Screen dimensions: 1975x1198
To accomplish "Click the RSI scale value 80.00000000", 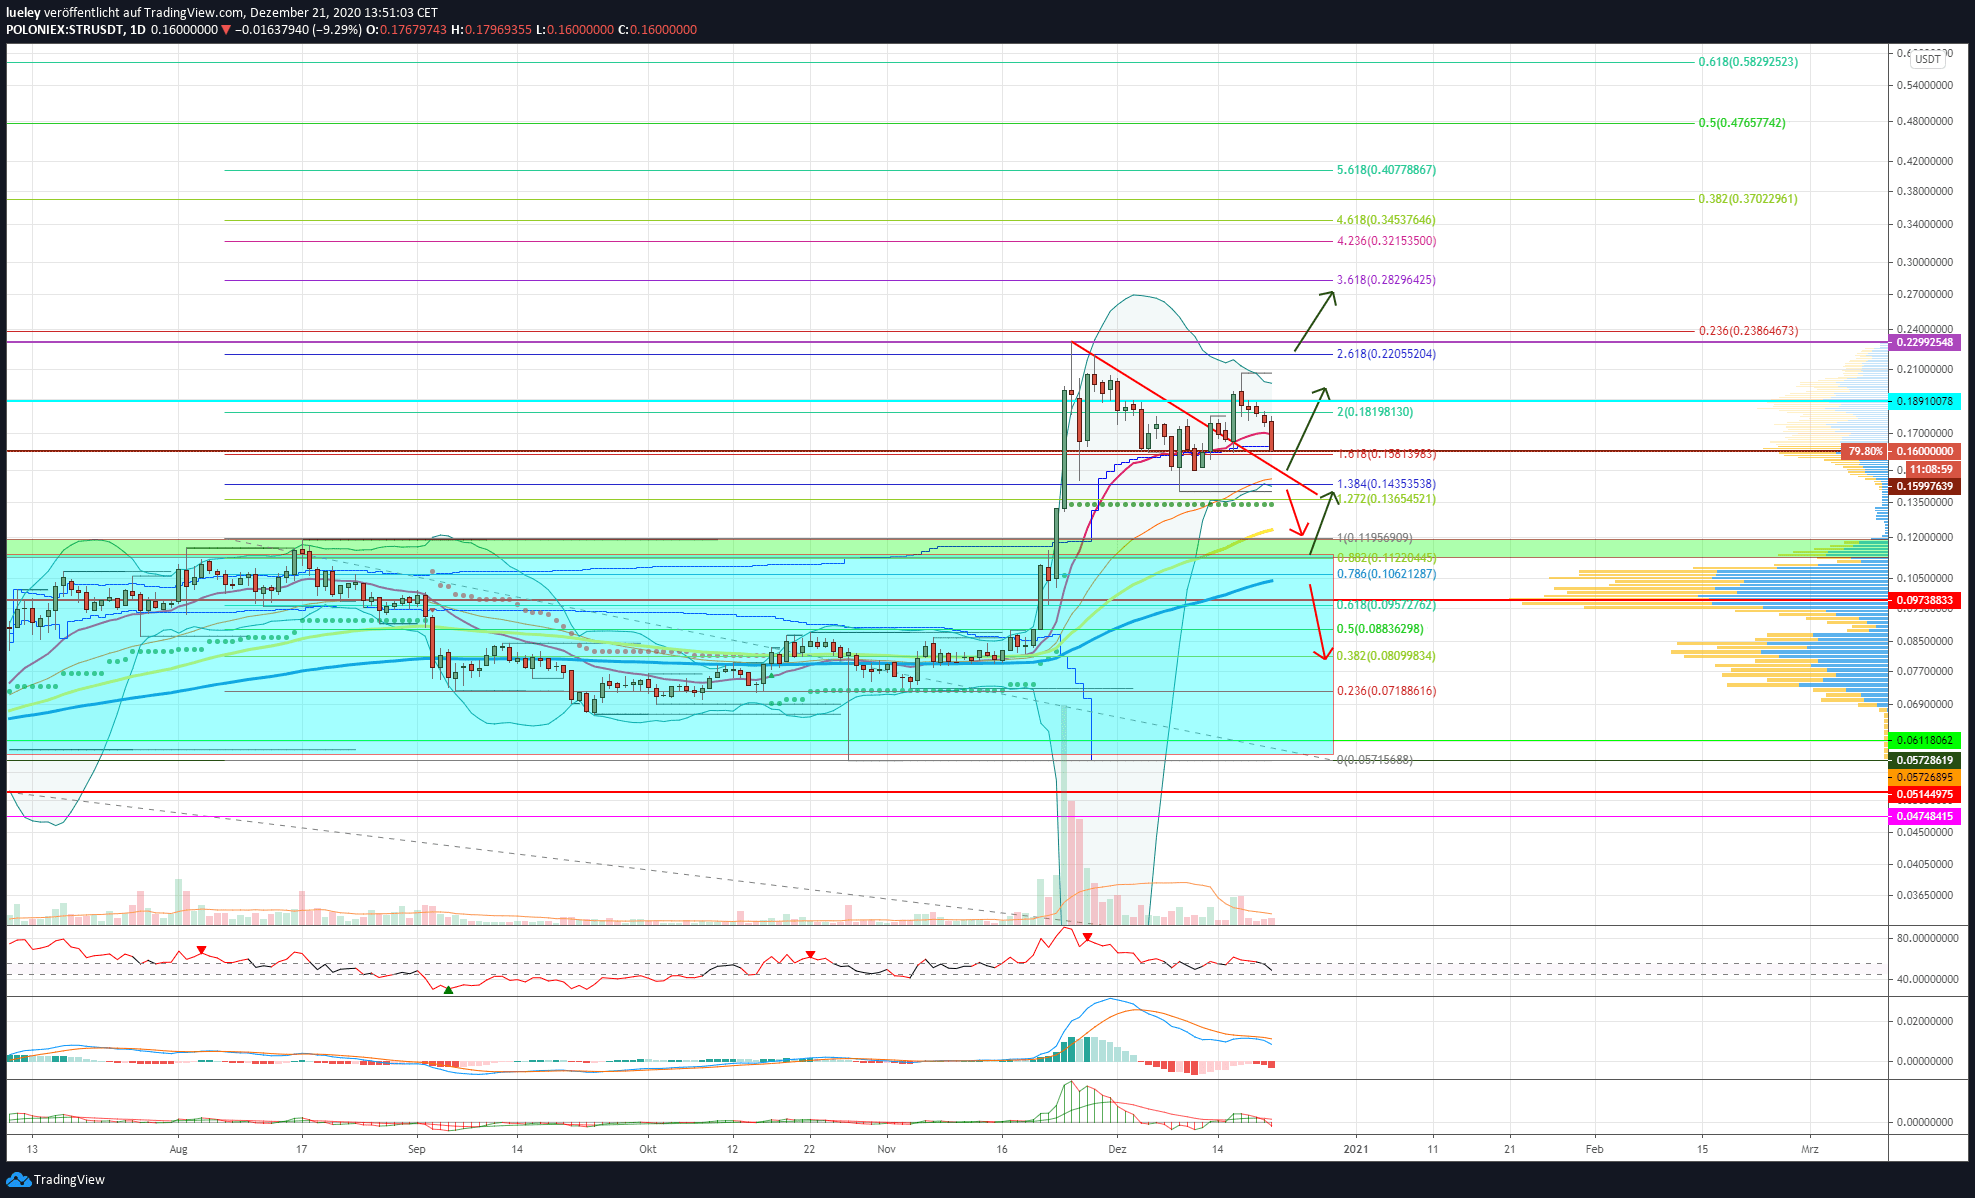I will point(1927,938).
